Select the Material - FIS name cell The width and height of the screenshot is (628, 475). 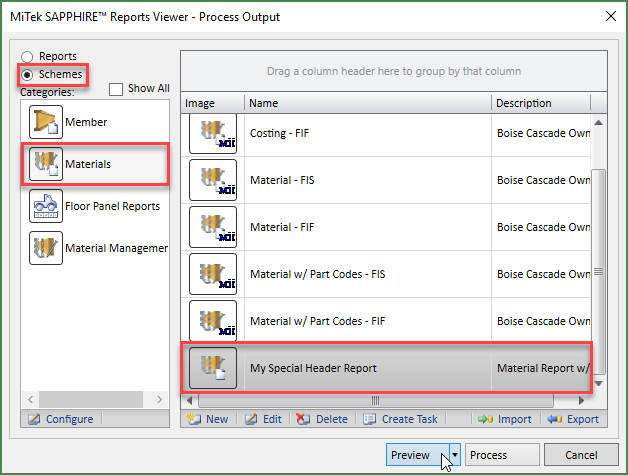coord(282,180)
